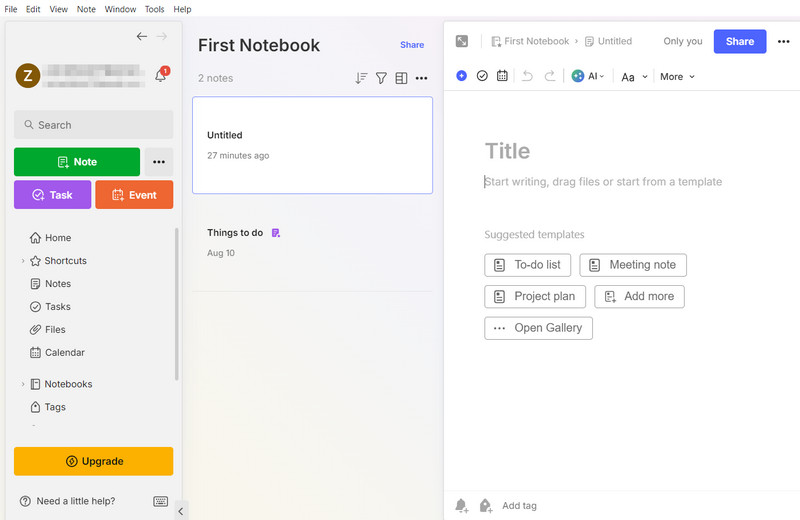Click Need a little help link
Viewport: 800px width, 520px height.
point(67,501)
